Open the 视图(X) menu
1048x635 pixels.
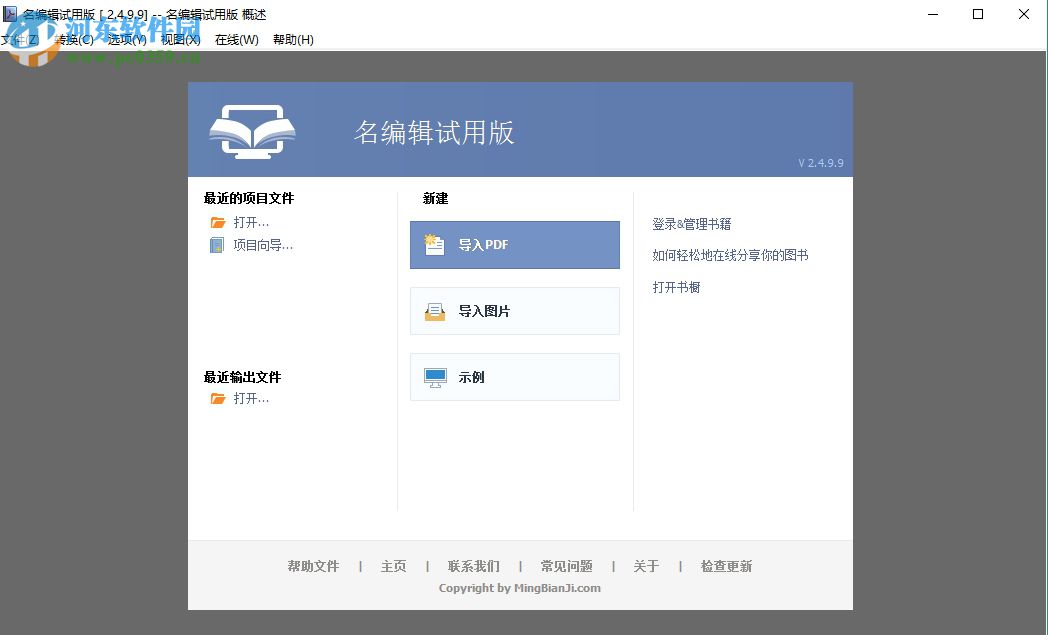point(178,39)
